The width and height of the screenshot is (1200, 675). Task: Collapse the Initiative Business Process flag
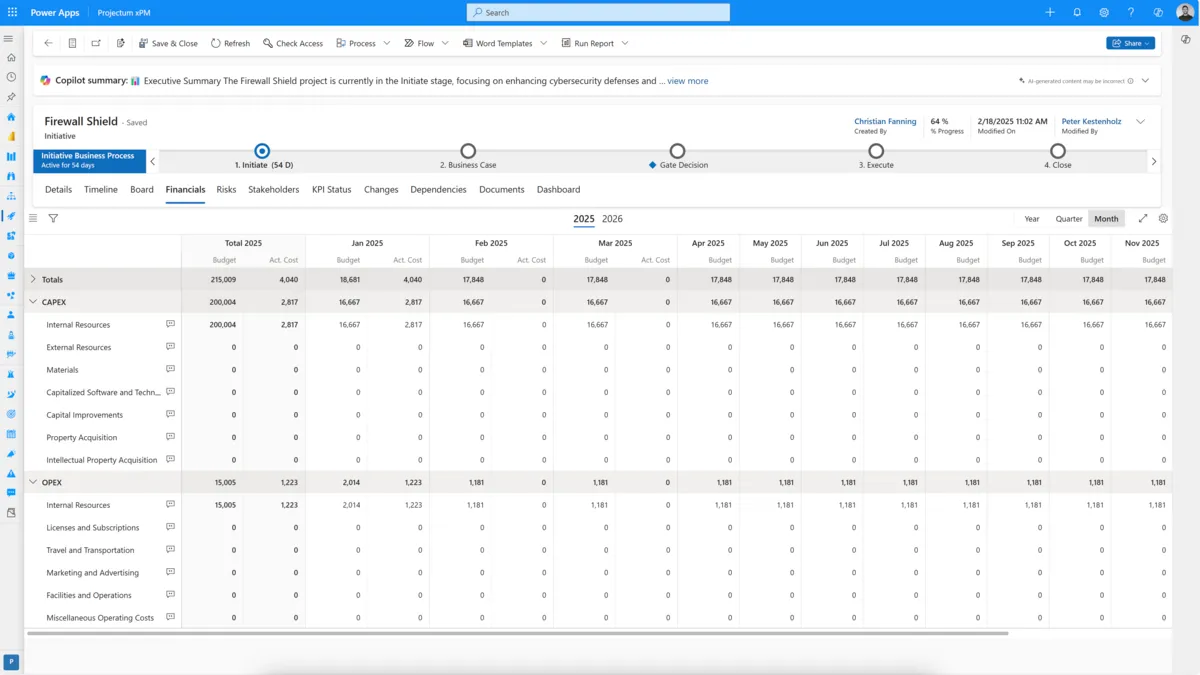point(90,161)
